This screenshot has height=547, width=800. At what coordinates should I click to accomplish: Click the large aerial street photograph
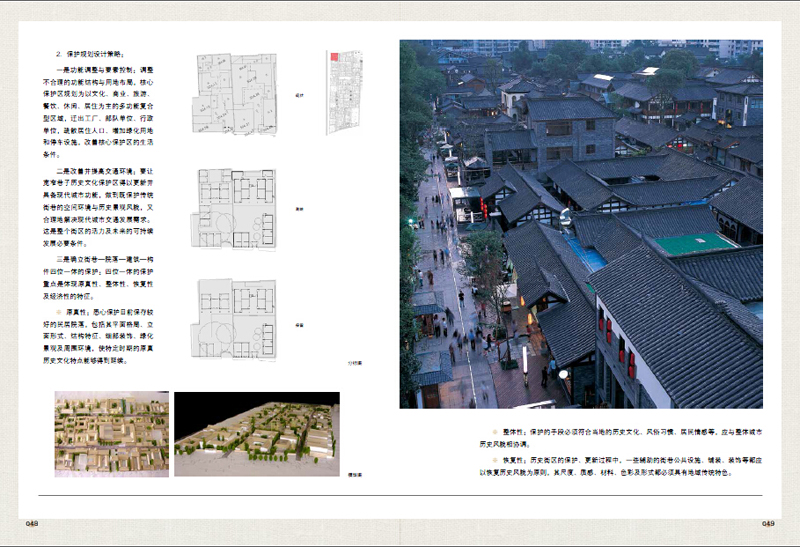point(581,223)
